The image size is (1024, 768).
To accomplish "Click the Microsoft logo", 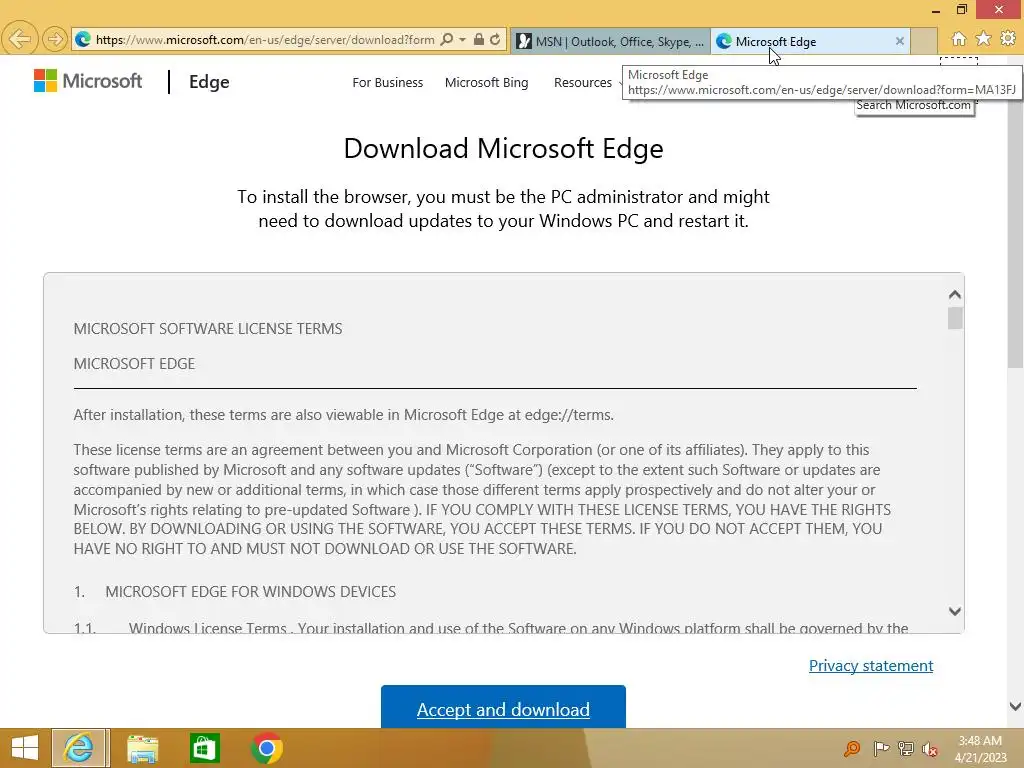I will [88, 81].
